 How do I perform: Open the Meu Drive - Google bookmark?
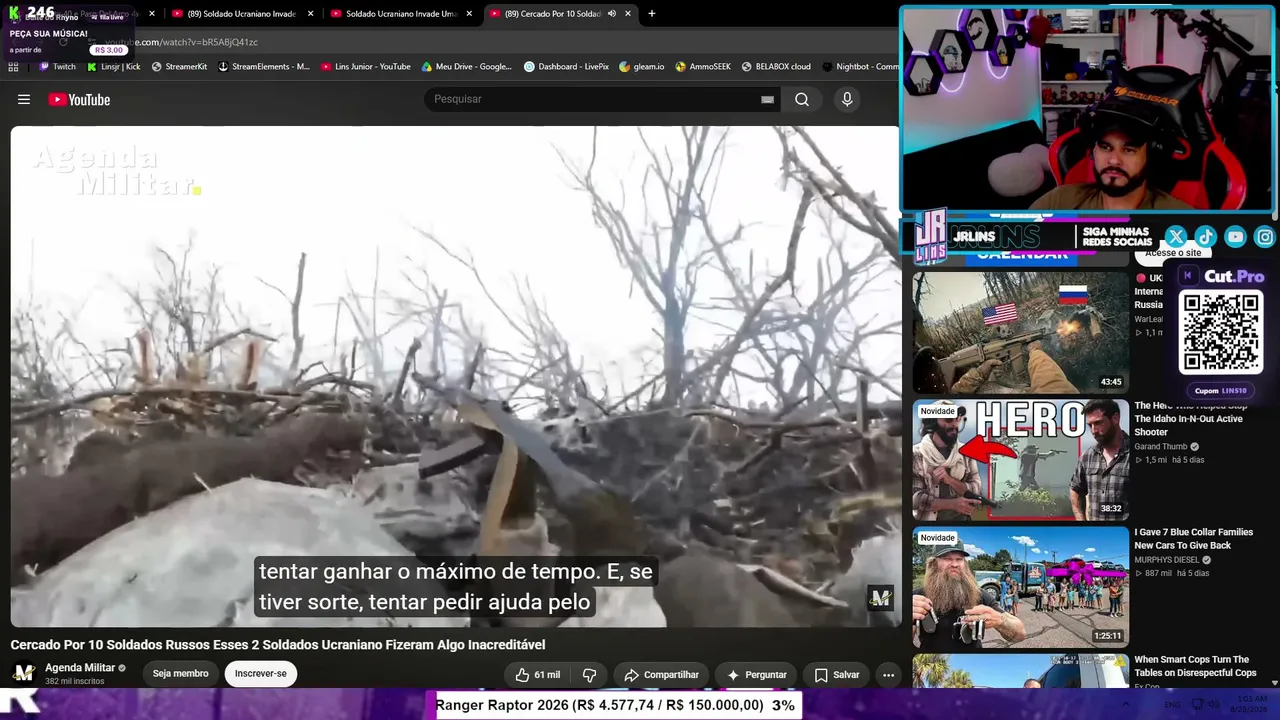pyautogui.click(x=467, y=67)
